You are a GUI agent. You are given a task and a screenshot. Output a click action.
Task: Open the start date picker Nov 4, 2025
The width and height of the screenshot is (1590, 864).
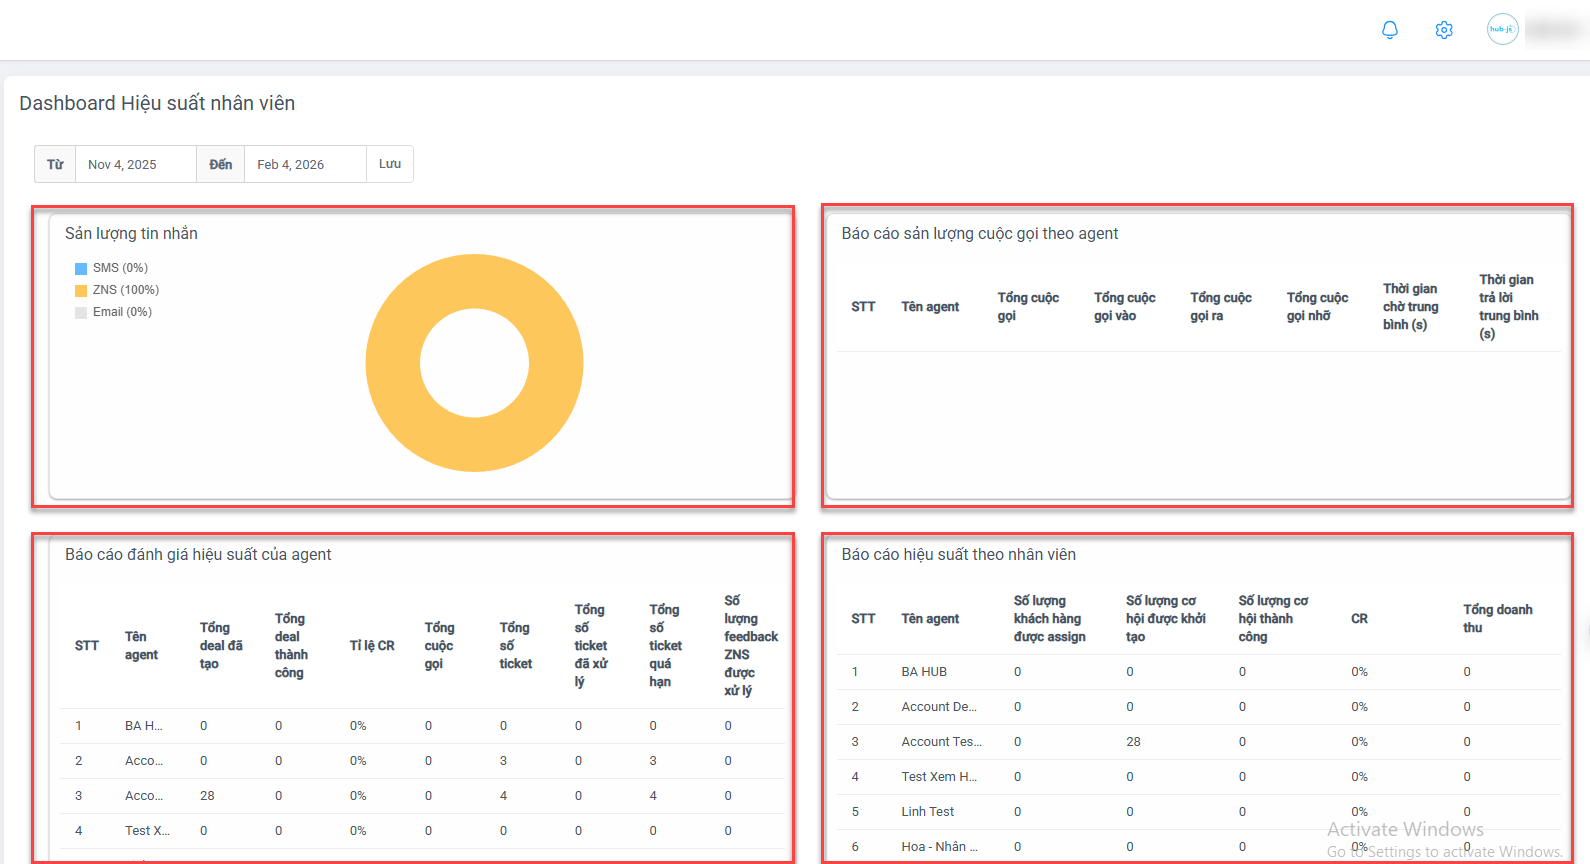pos(134,165)
